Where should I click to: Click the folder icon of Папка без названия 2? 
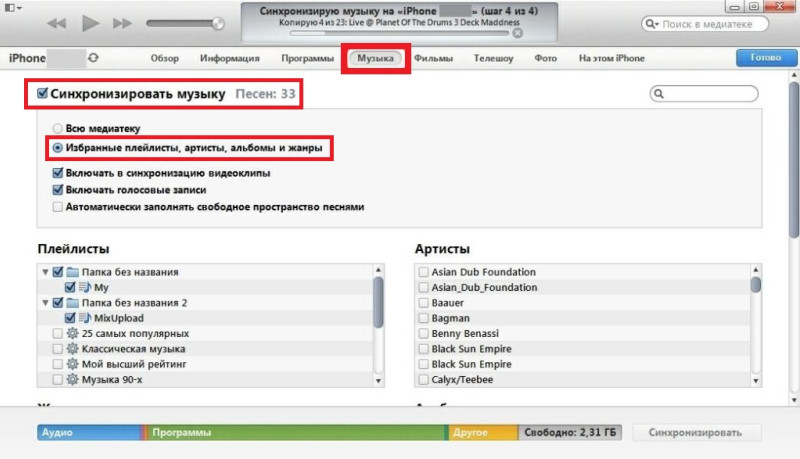[x=72, y=302]
